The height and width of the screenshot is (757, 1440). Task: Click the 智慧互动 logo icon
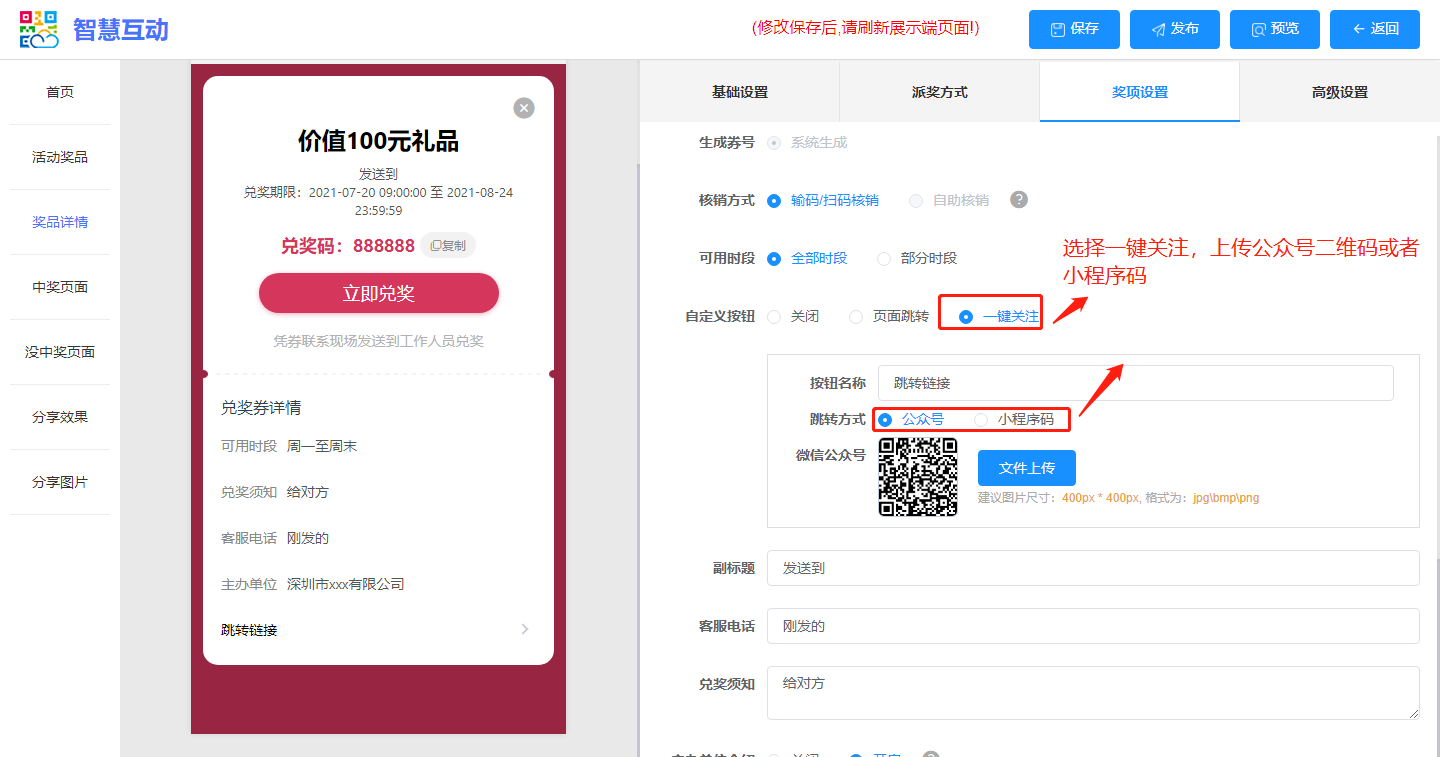coord(39,29)
